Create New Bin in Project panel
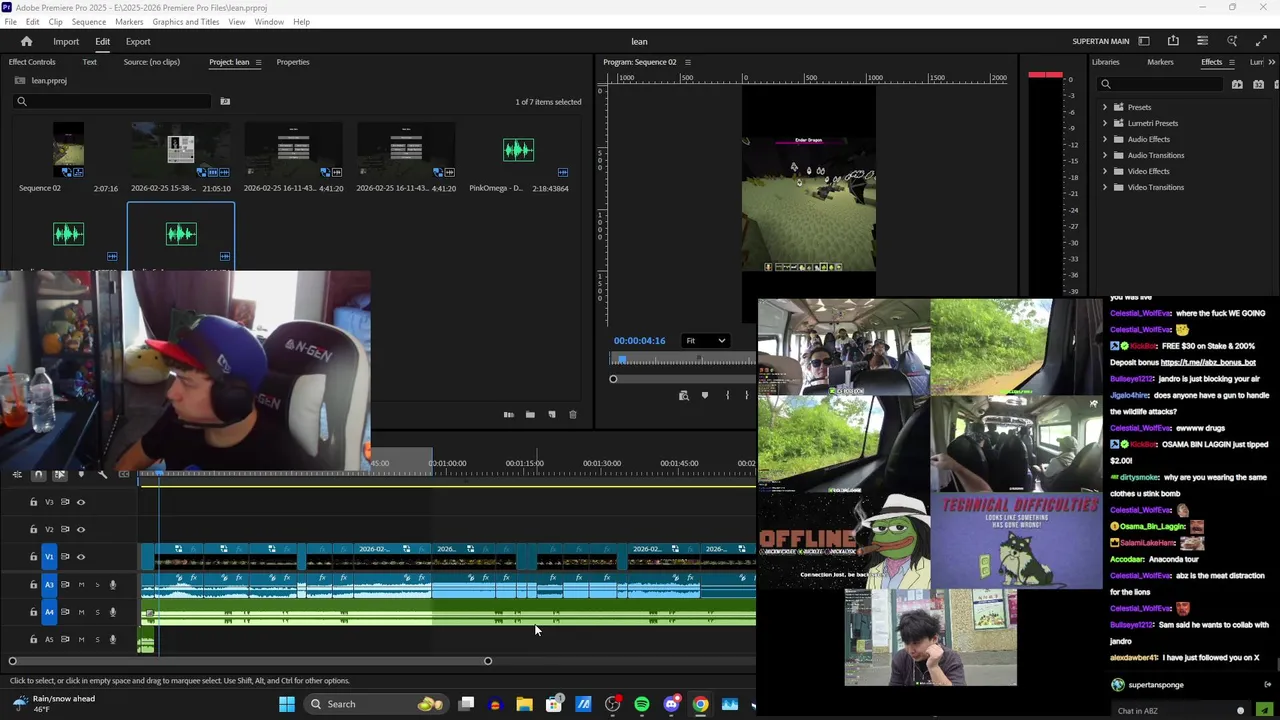The height and width of the screenshot is (720, 1280). pyautogui.click(x=530, y=414)
